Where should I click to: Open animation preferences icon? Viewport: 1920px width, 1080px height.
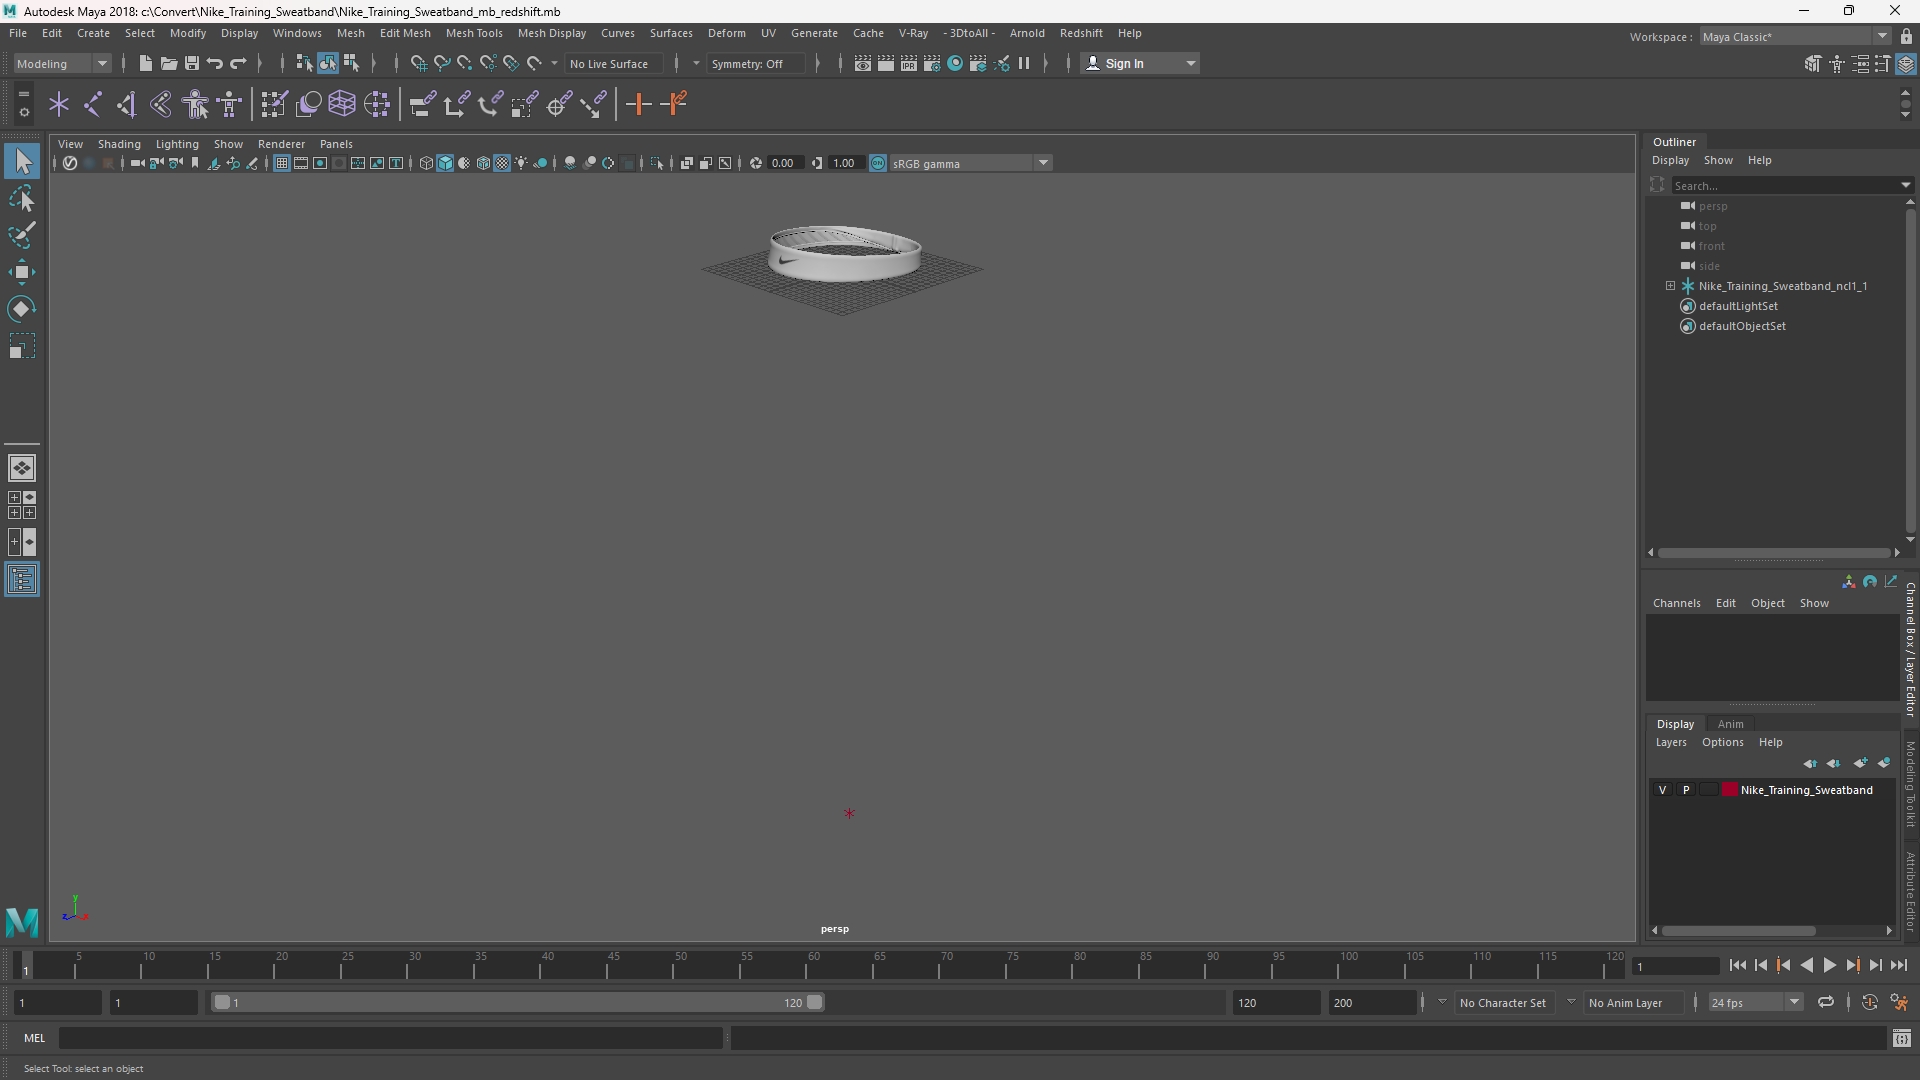(x=1899, y=1002)
